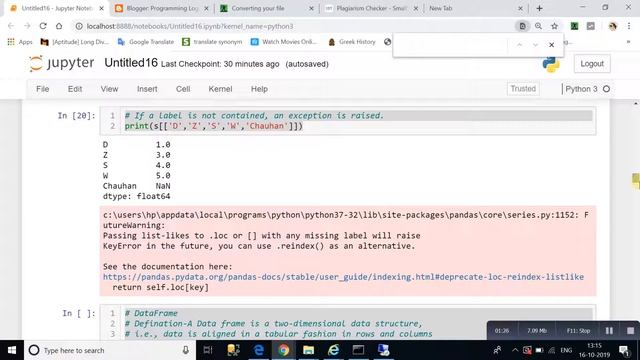Click the page vertical scrollbar up arrow
This screenshot has height=360, width=640.
(636, 103)
